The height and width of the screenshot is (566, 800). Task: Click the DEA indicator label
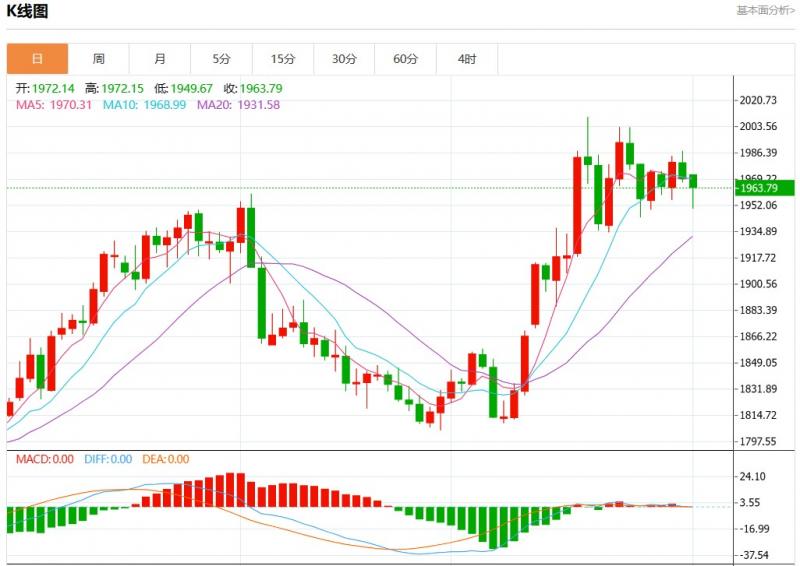coord(165,459)
